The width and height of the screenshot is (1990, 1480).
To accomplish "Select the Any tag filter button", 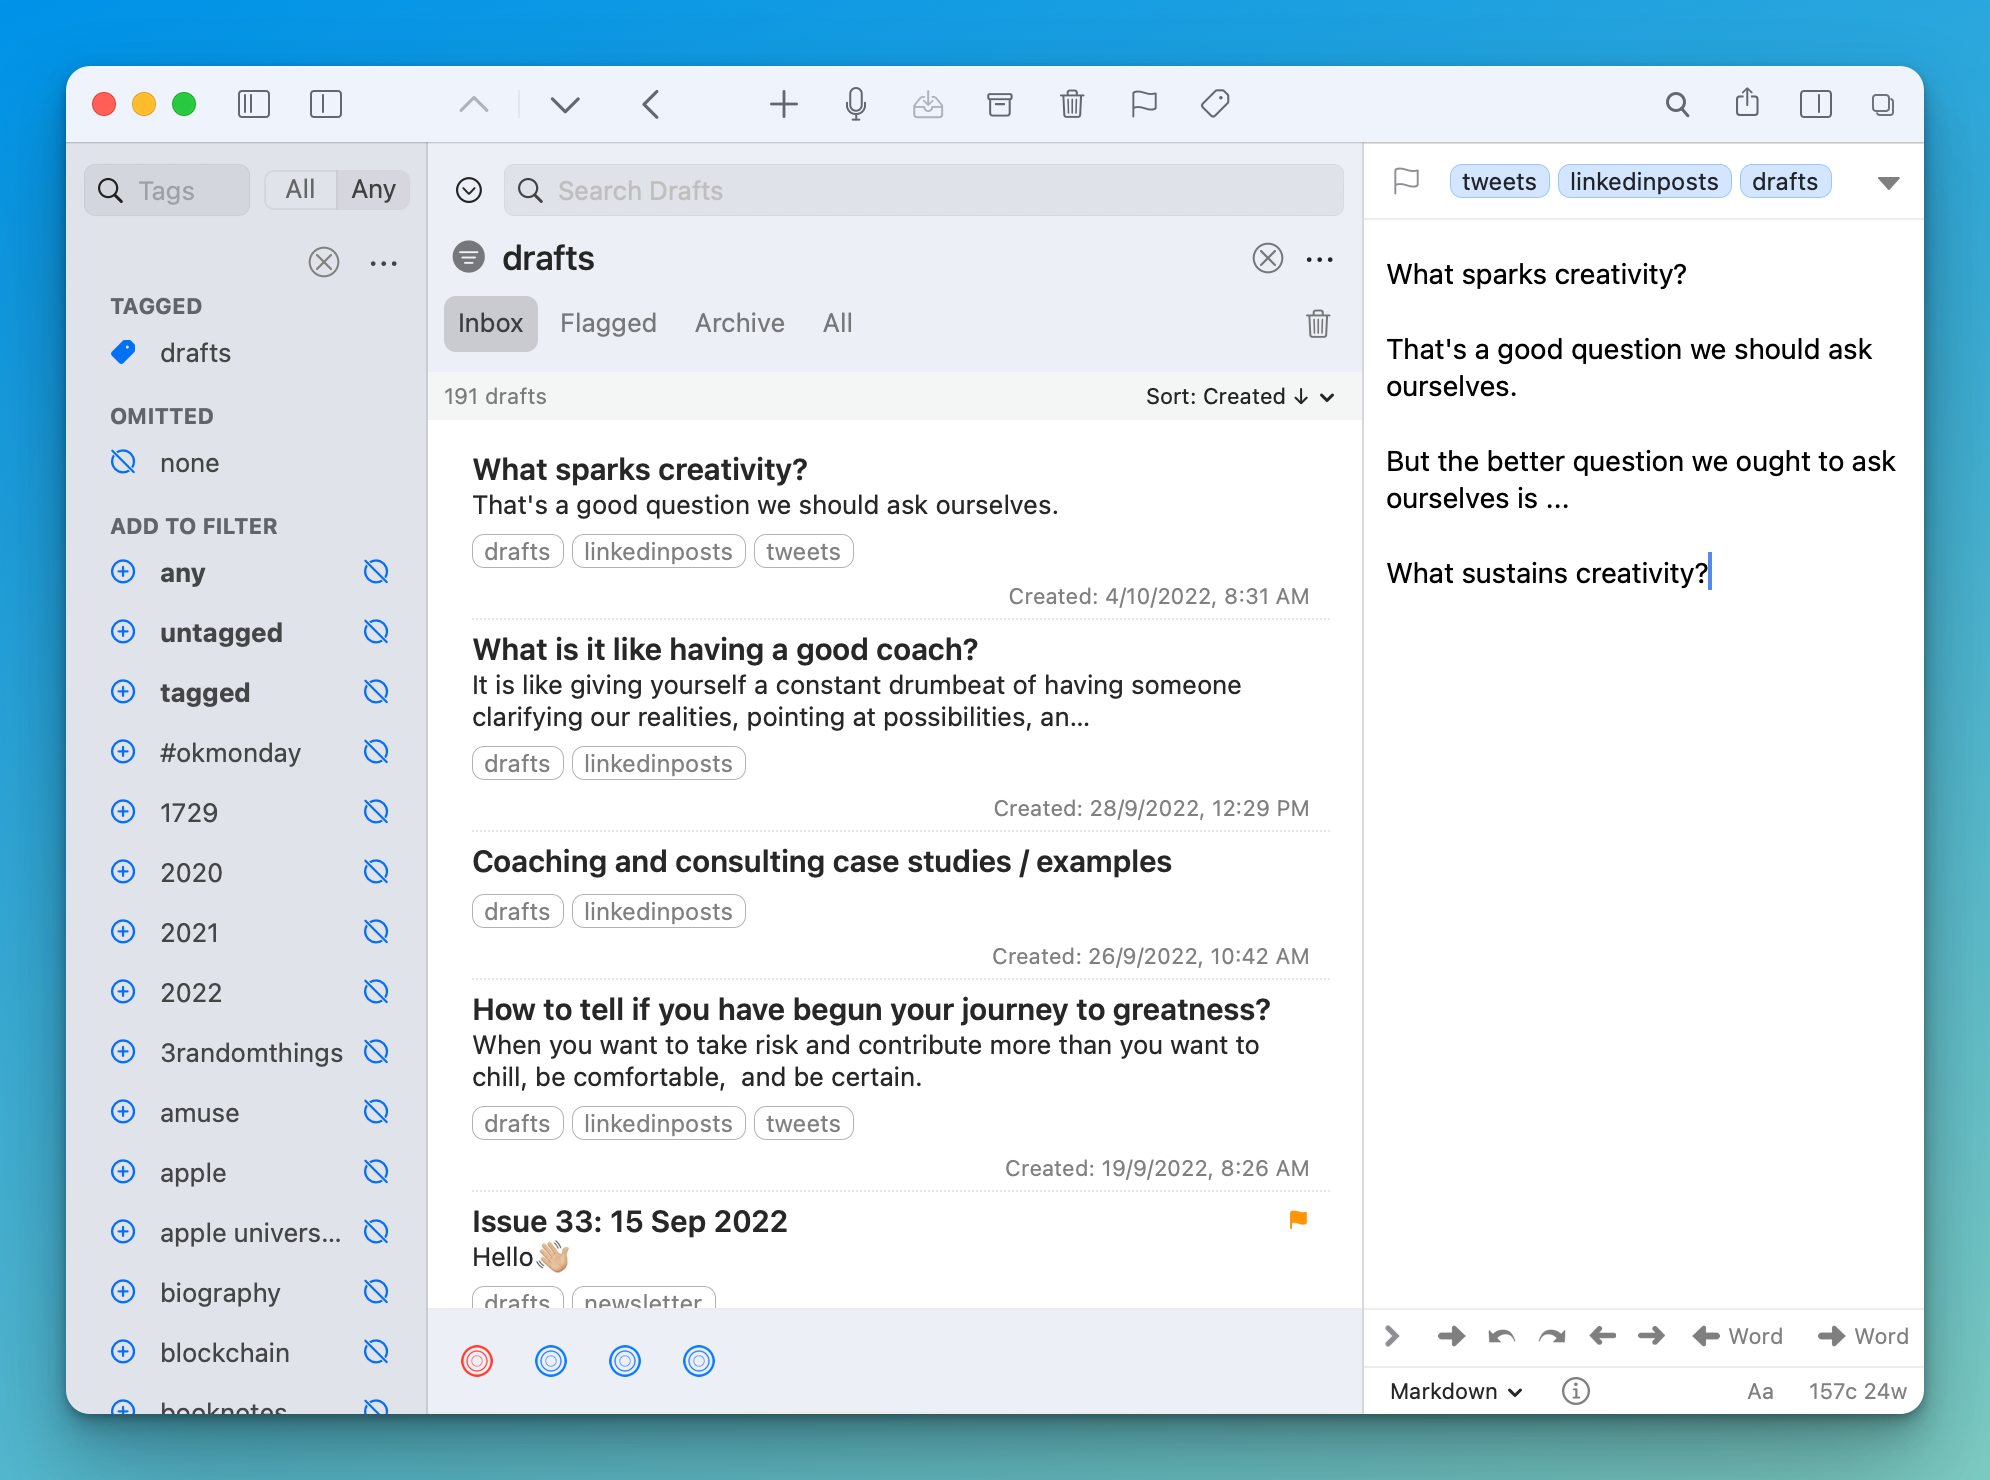I will tap(373, 189).
